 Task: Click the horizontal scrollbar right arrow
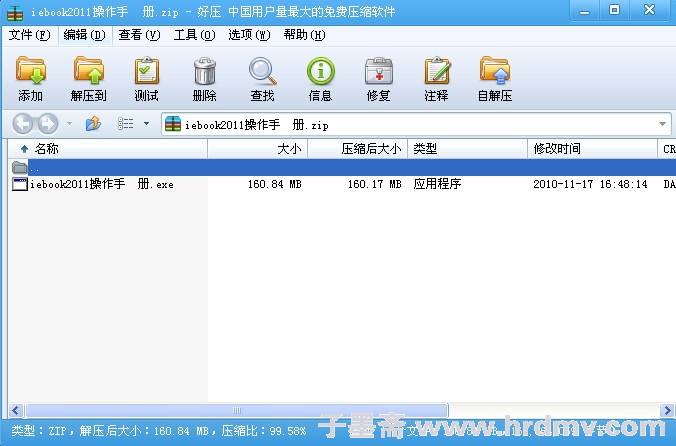tap(667, 410)
